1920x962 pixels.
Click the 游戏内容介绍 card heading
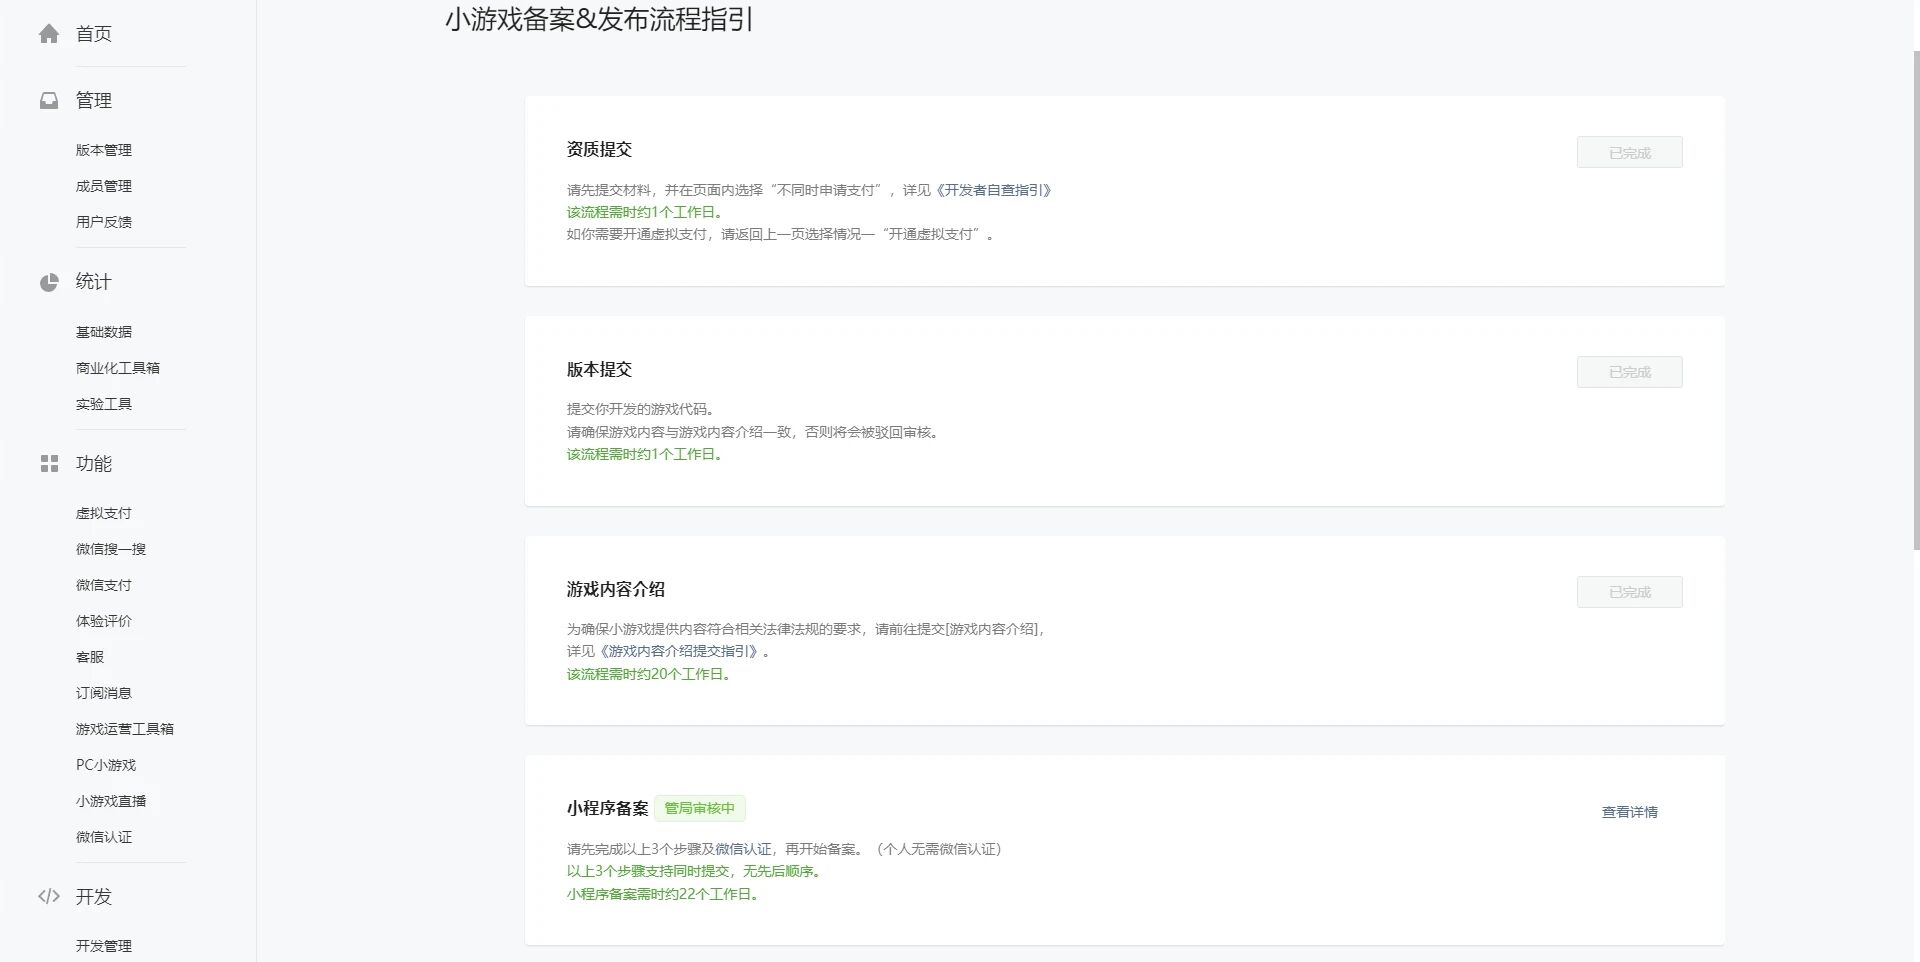[x=616, y=589]
